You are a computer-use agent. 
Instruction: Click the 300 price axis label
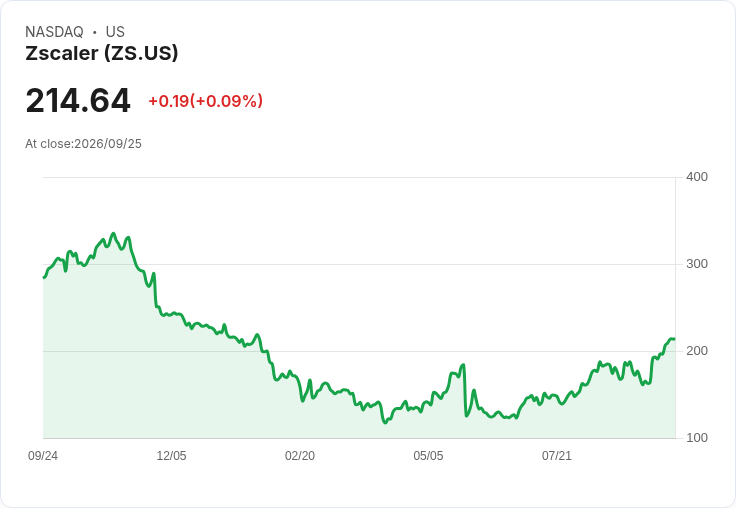click(x=697, y=264)
